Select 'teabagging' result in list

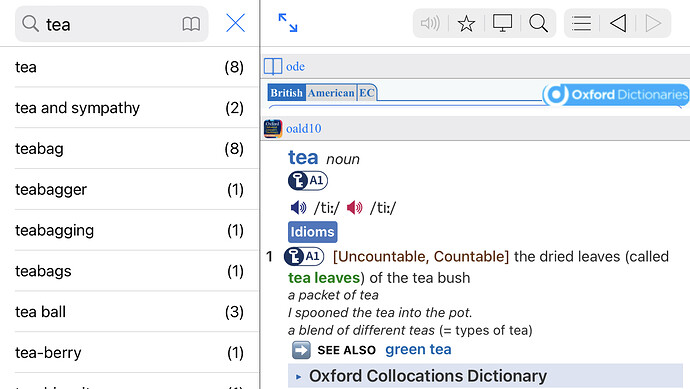tap(129, 230)
